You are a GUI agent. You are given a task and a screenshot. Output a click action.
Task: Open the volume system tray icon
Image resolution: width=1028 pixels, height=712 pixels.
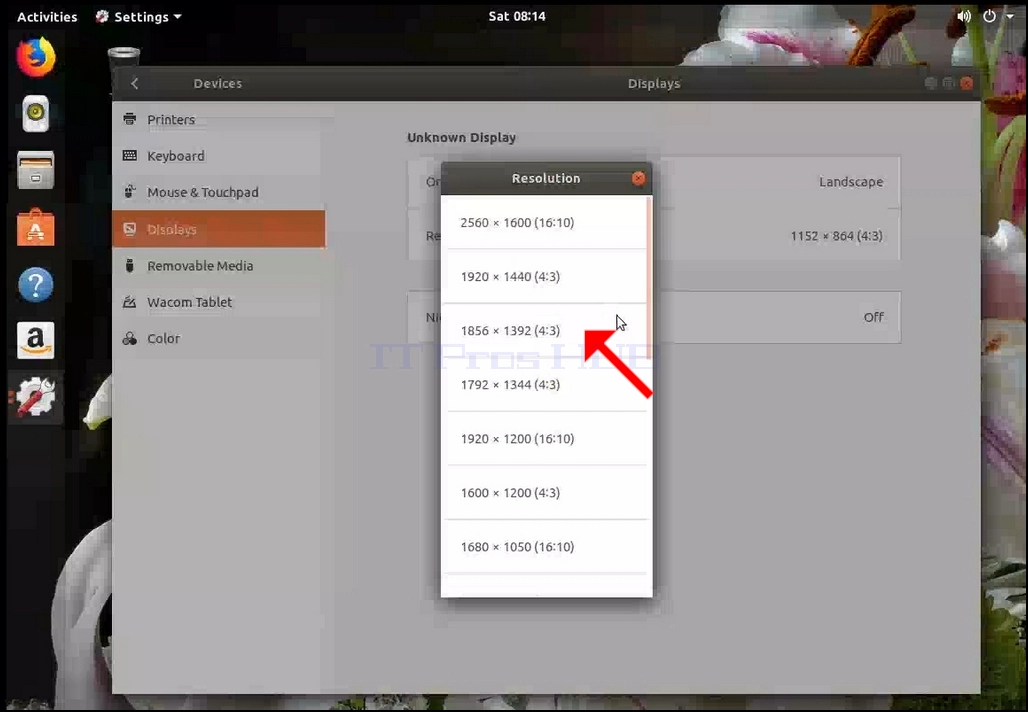[964, 16]
